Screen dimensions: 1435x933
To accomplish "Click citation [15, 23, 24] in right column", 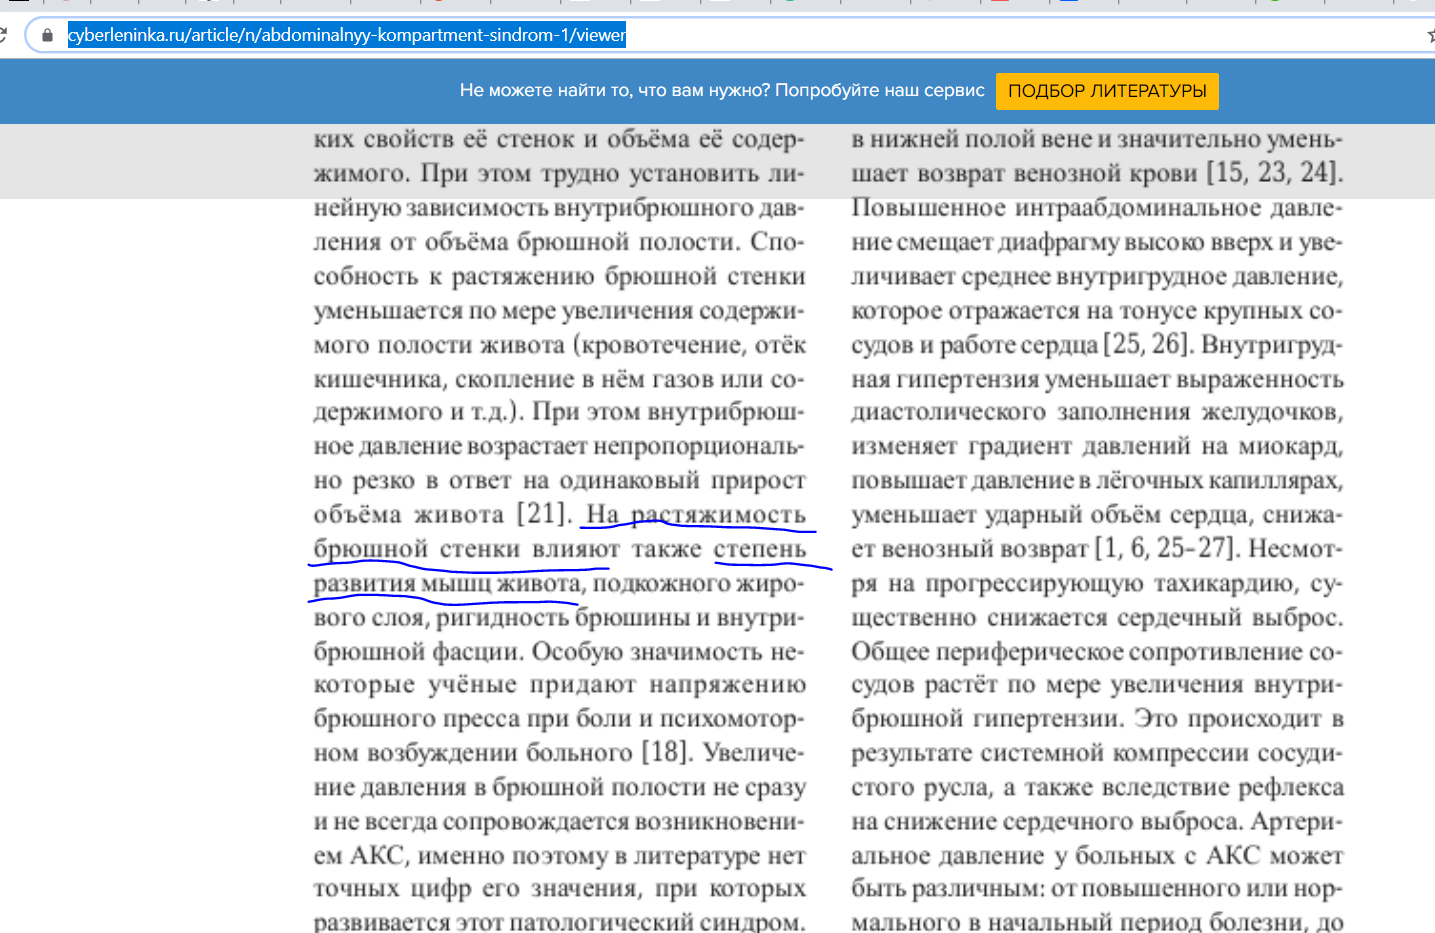I will point(1273,173).
